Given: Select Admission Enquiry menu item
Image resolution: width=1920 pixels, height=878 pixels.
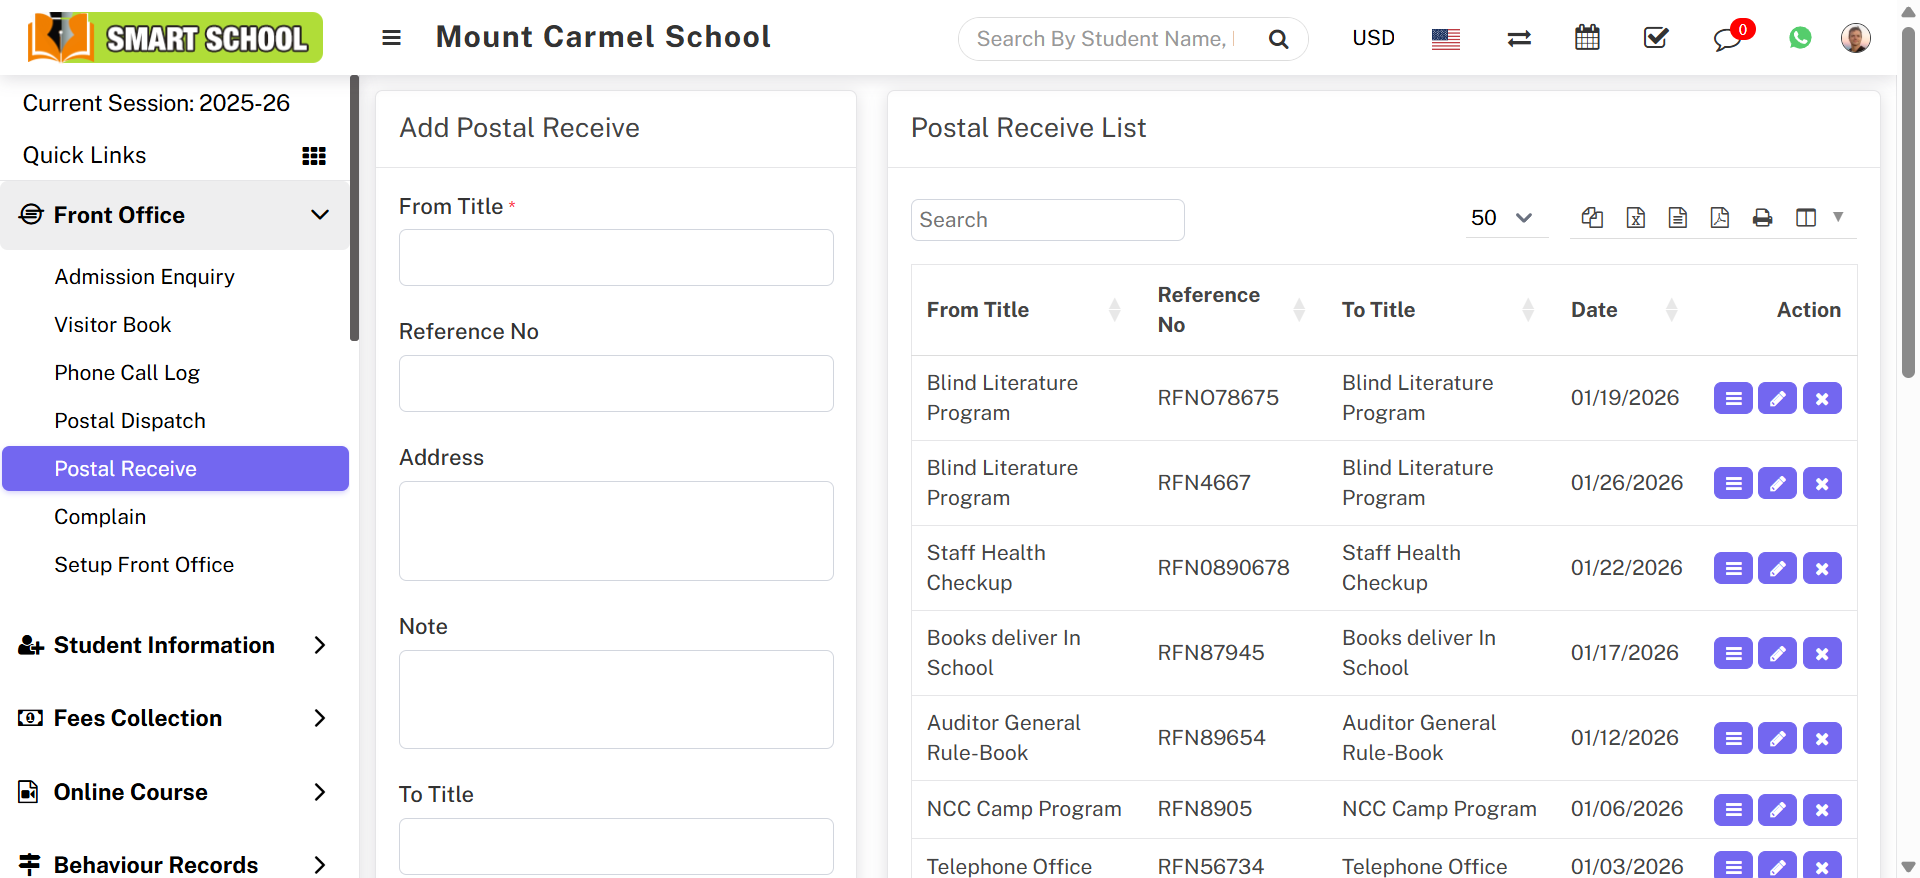Looking at the screenshot, I should (x=145, y=277).
